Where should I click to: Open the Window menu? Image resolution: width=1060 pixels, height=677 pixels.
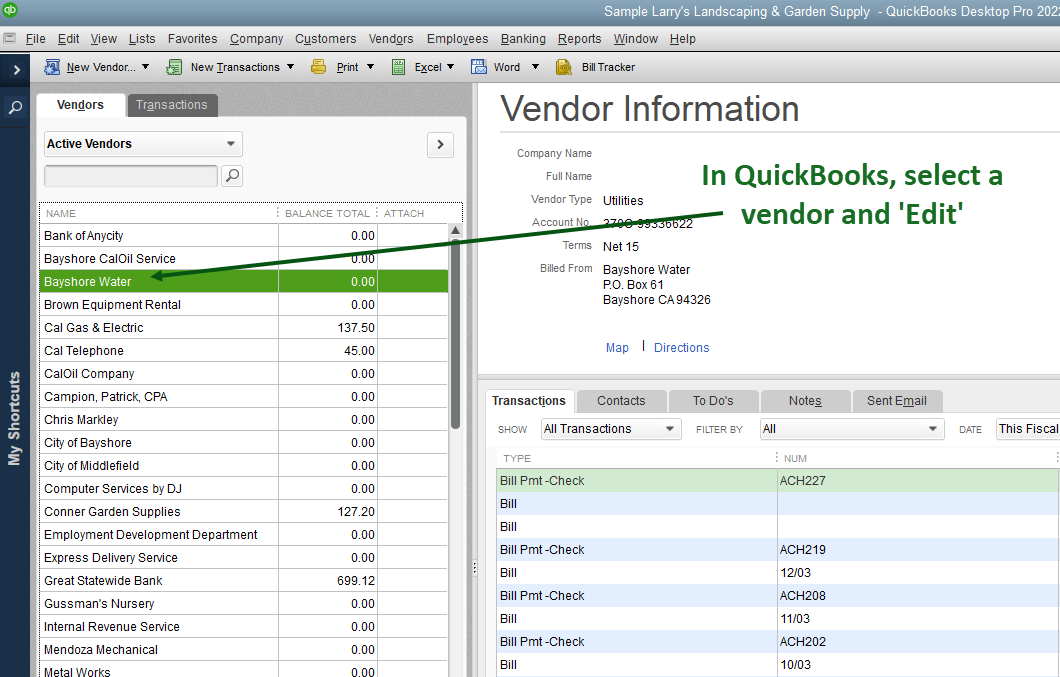coord(635,39)
